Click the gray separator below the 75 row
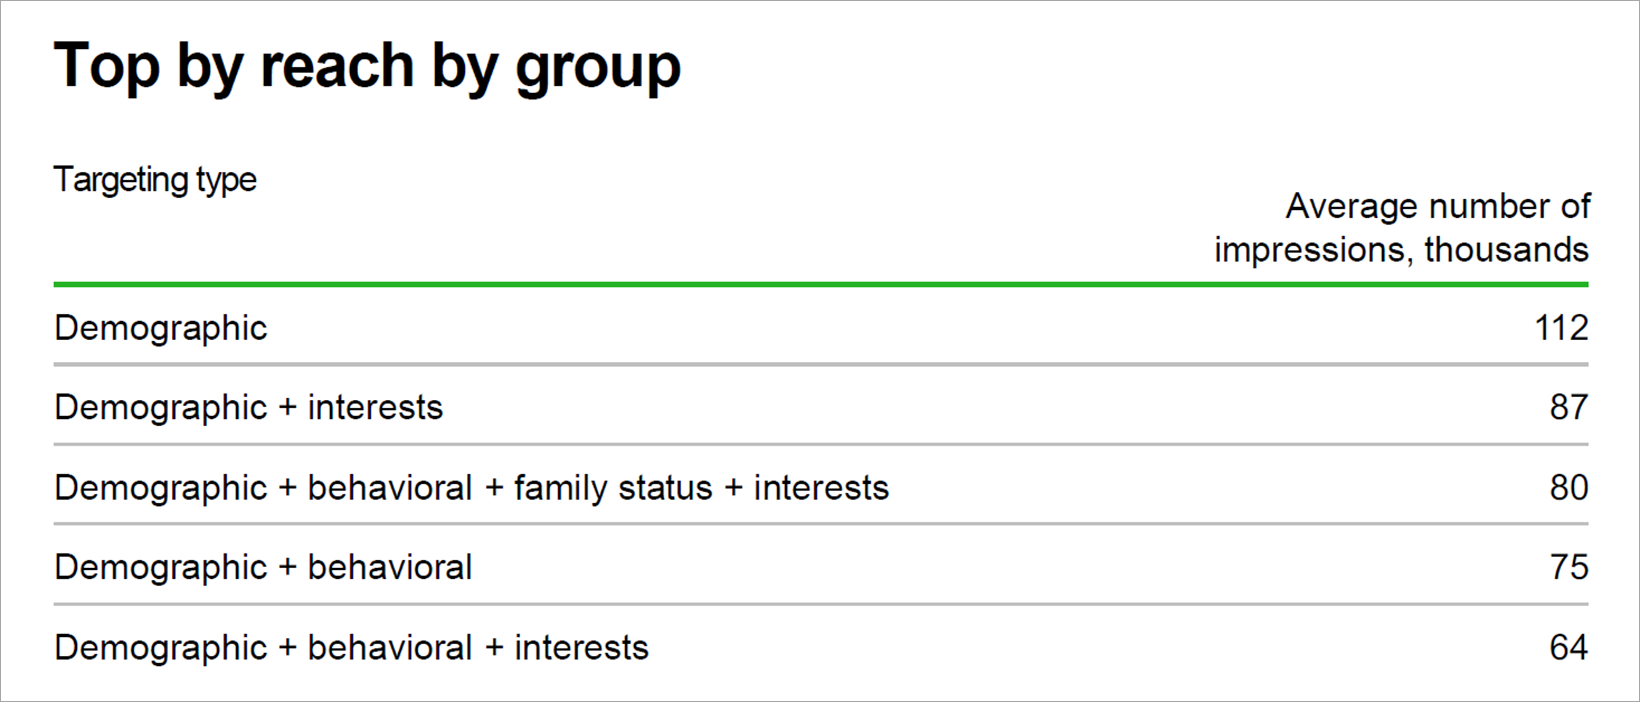1640x702 pixels. [820, 604]
